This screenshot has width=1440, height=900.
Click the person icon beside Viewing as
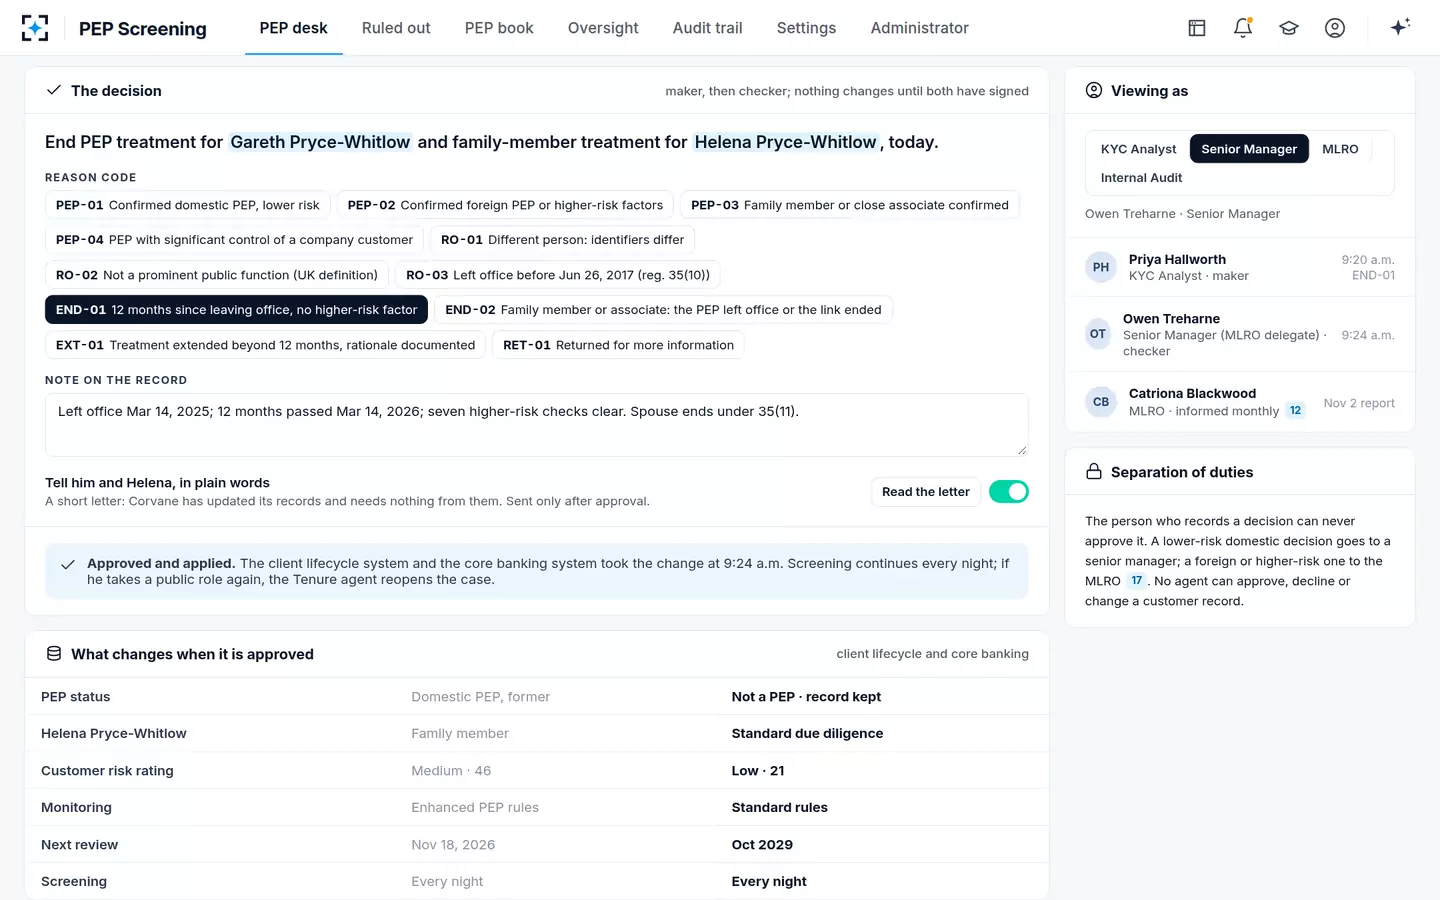pos(1094,90)
